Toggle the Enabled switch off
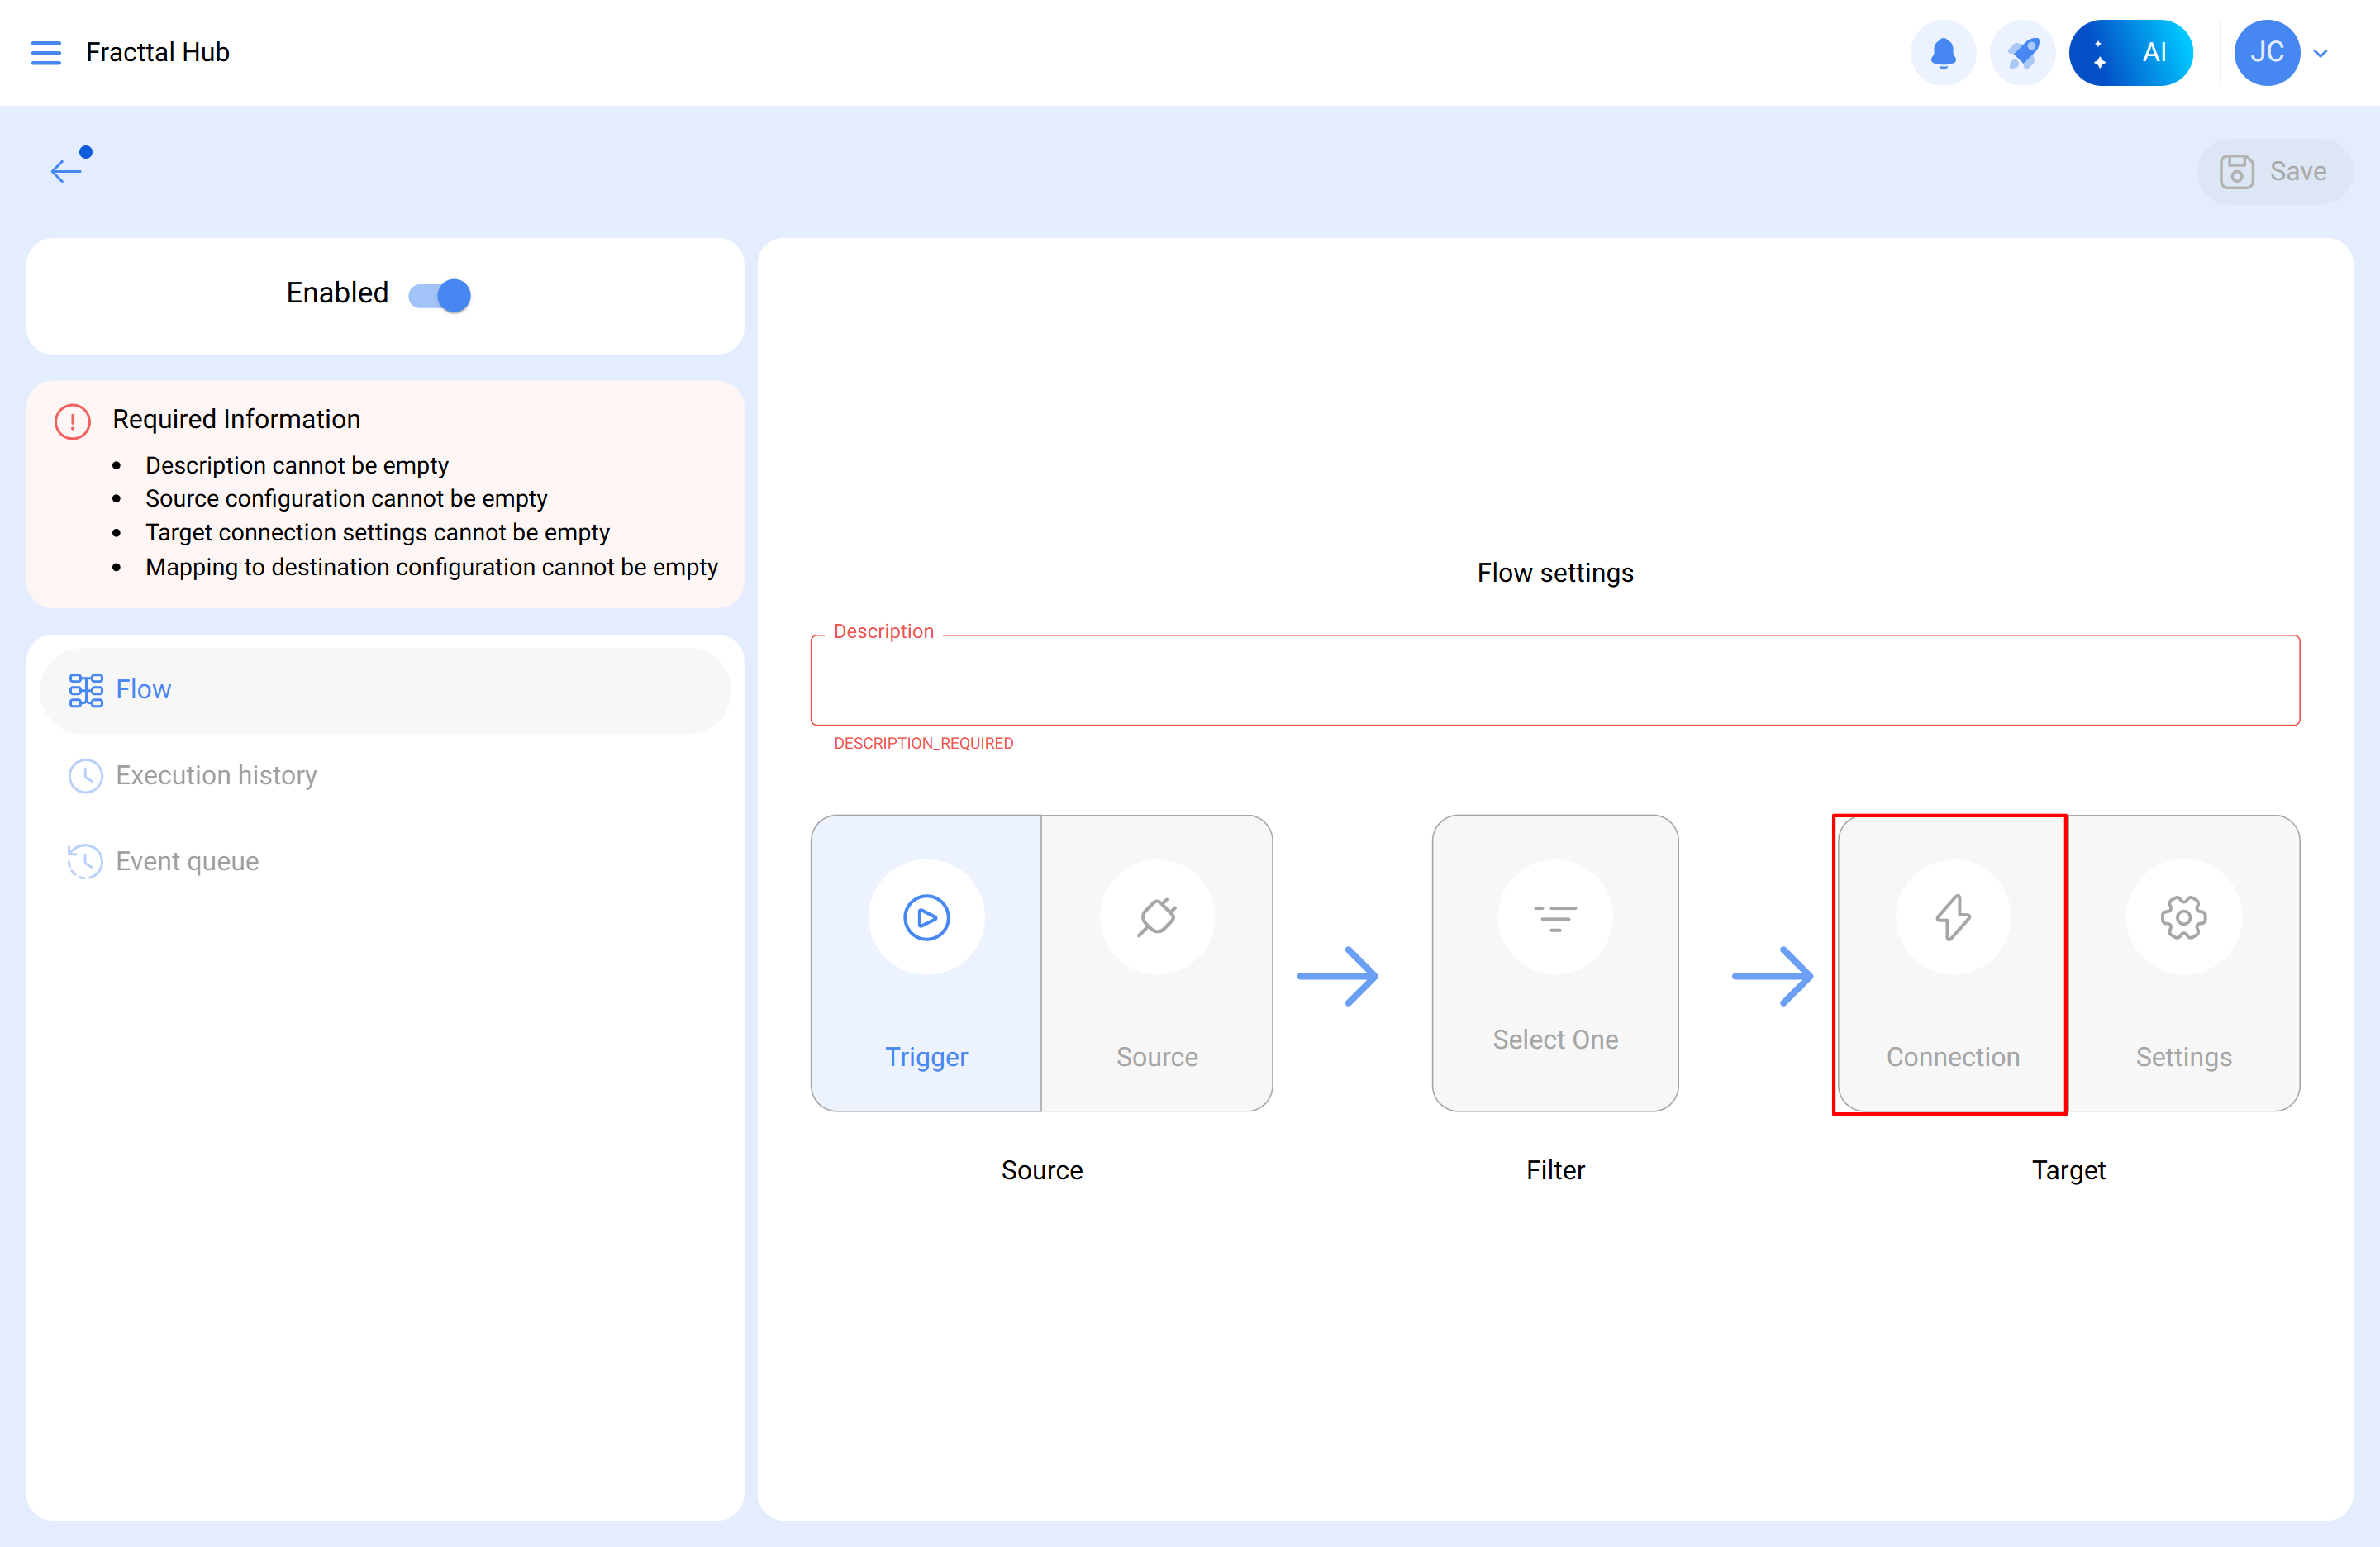2380x1547 pixels. coord(440,295)
